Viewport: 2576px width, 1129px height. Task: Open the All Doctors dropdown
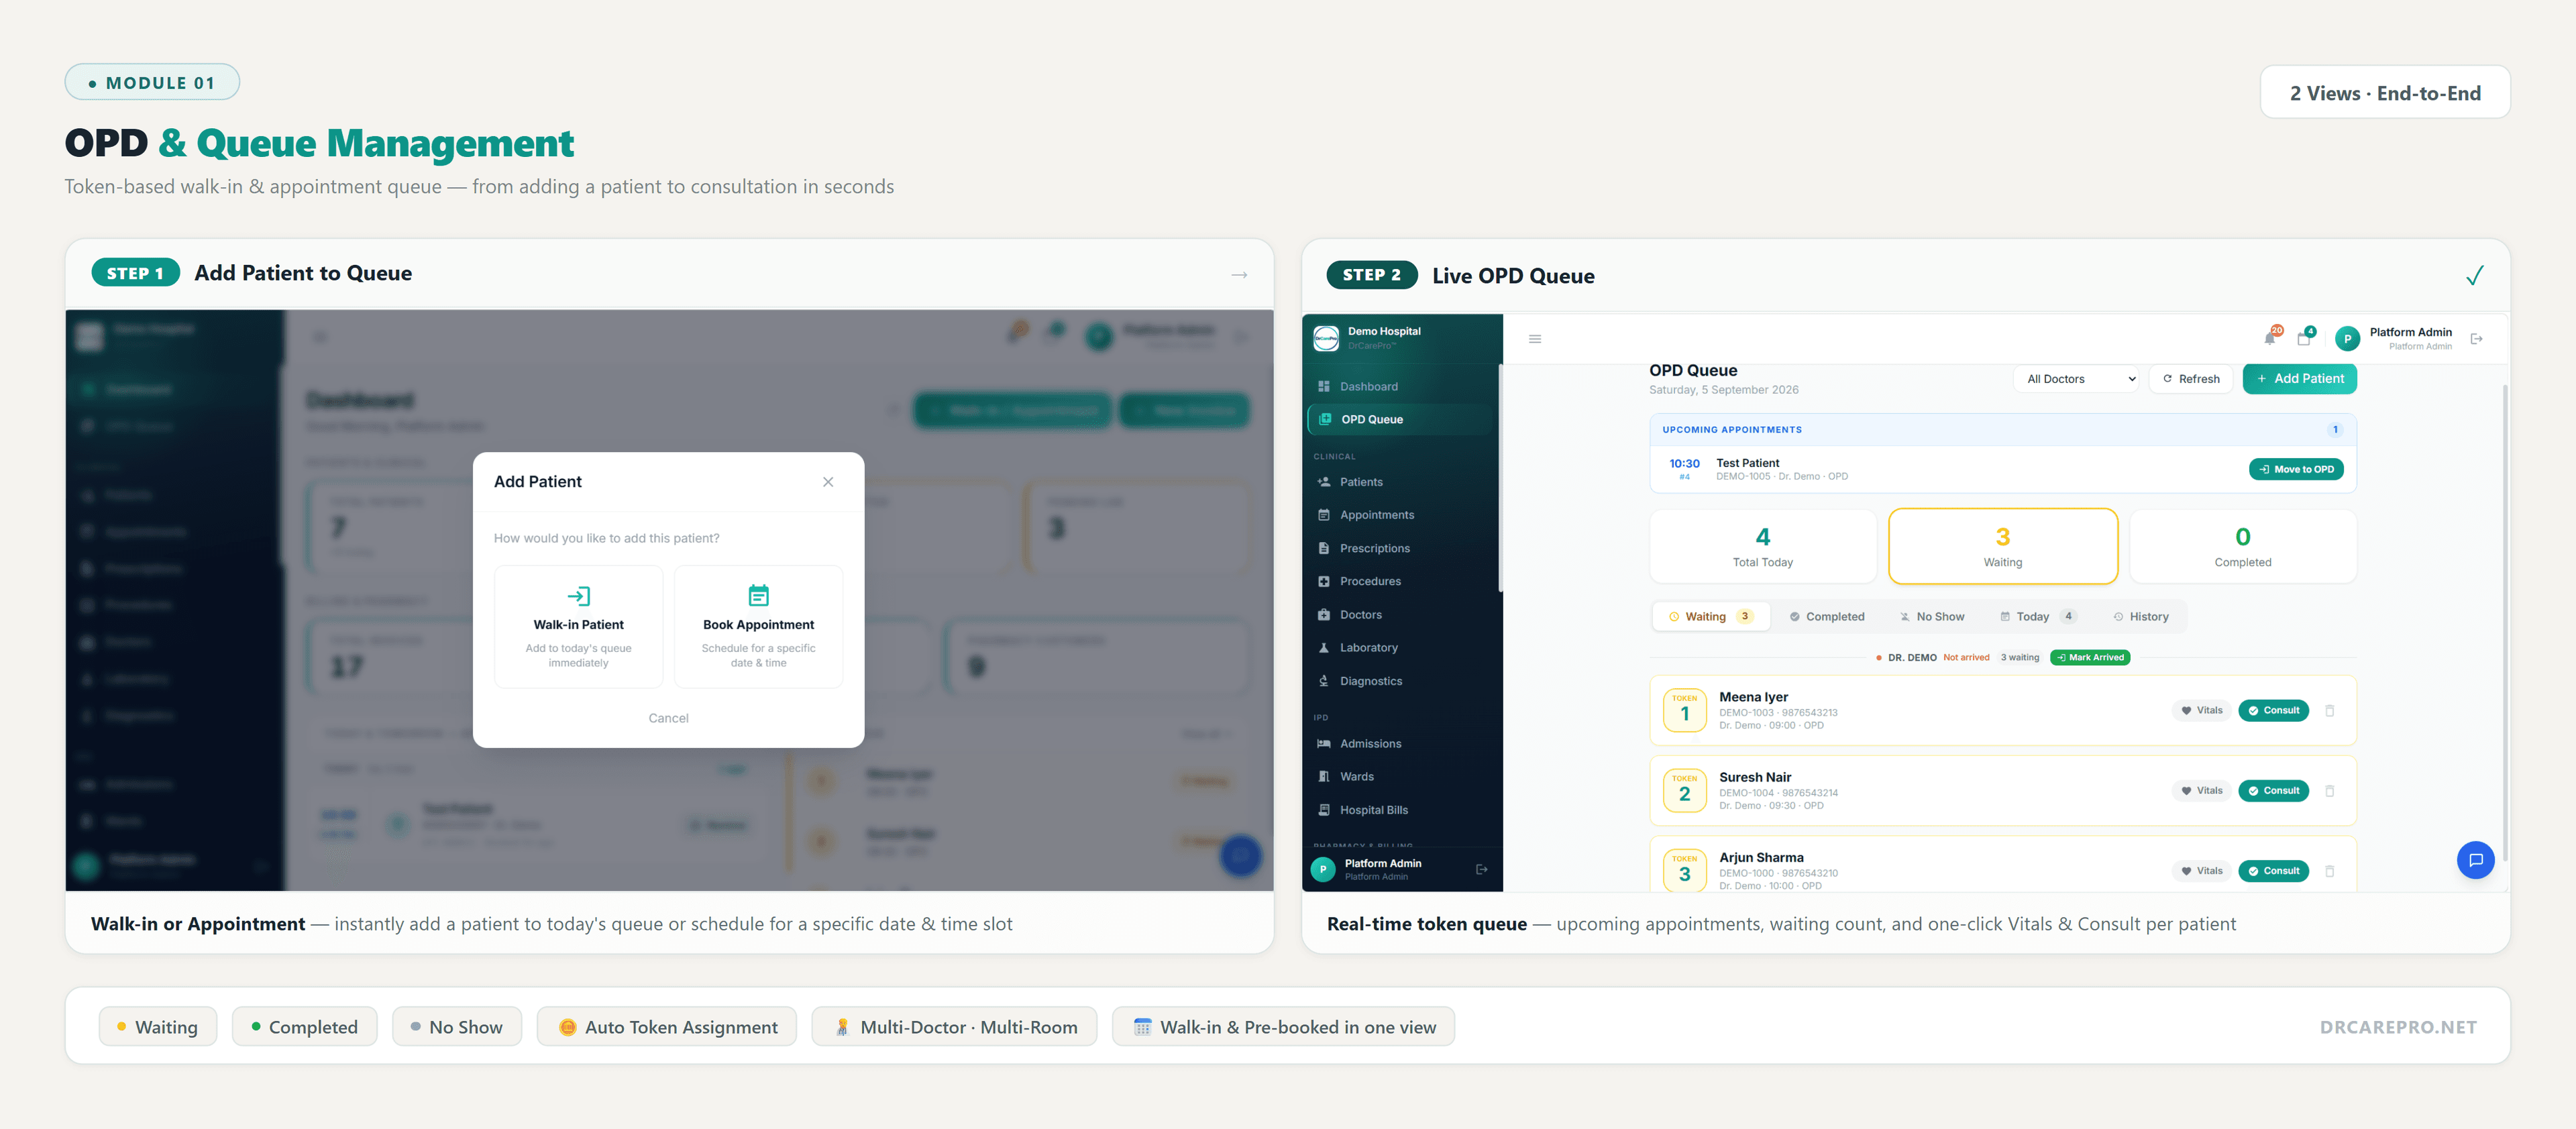pos(2076,378)
